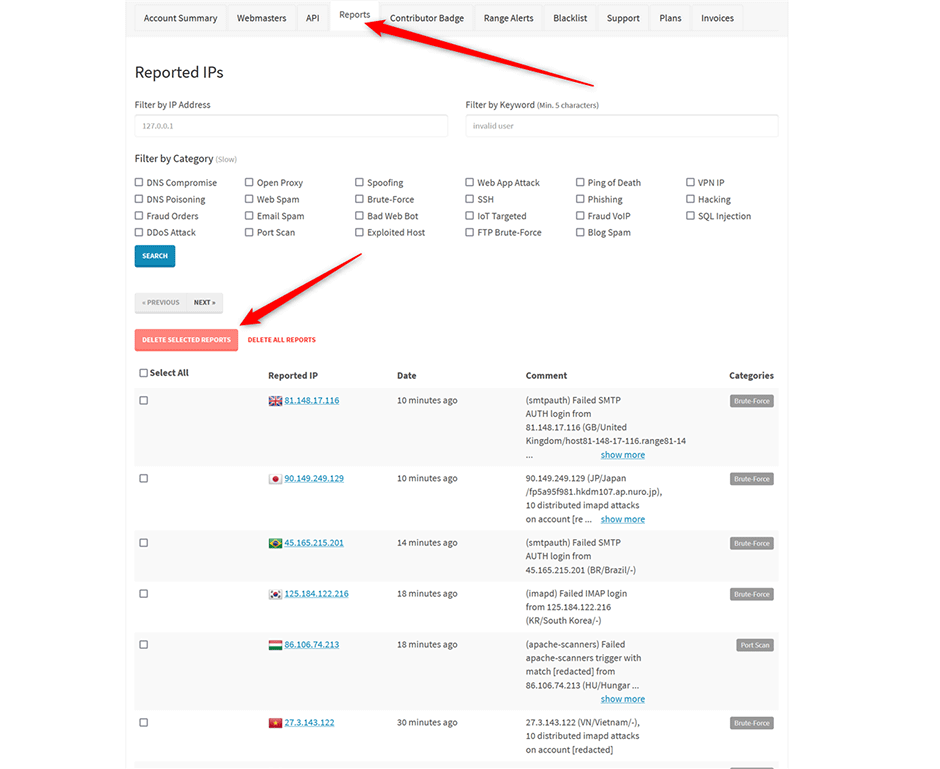Go to next page of reports

point(204,302)
